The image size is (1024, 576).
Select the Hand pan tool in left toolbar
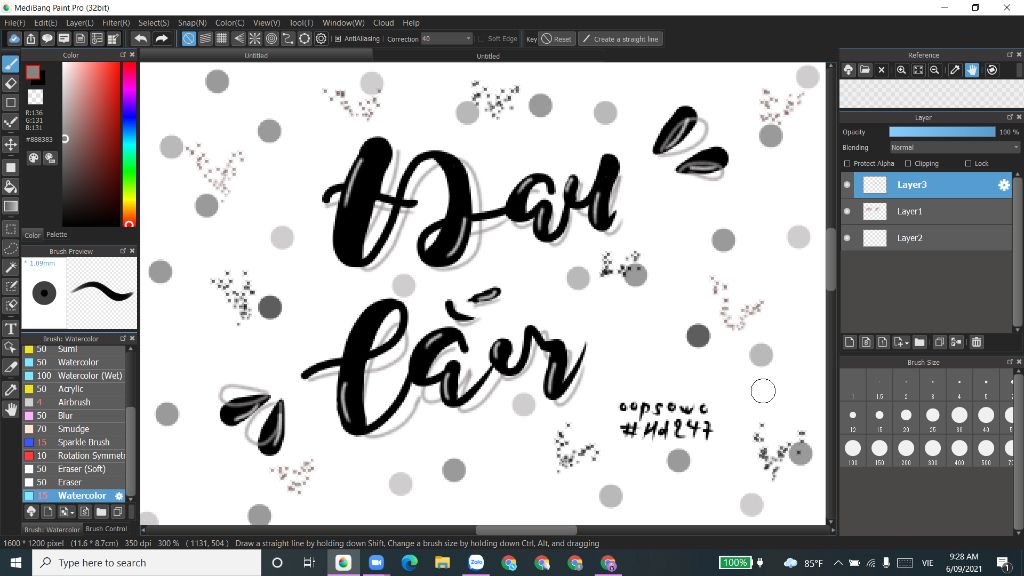tap(10, 409)
